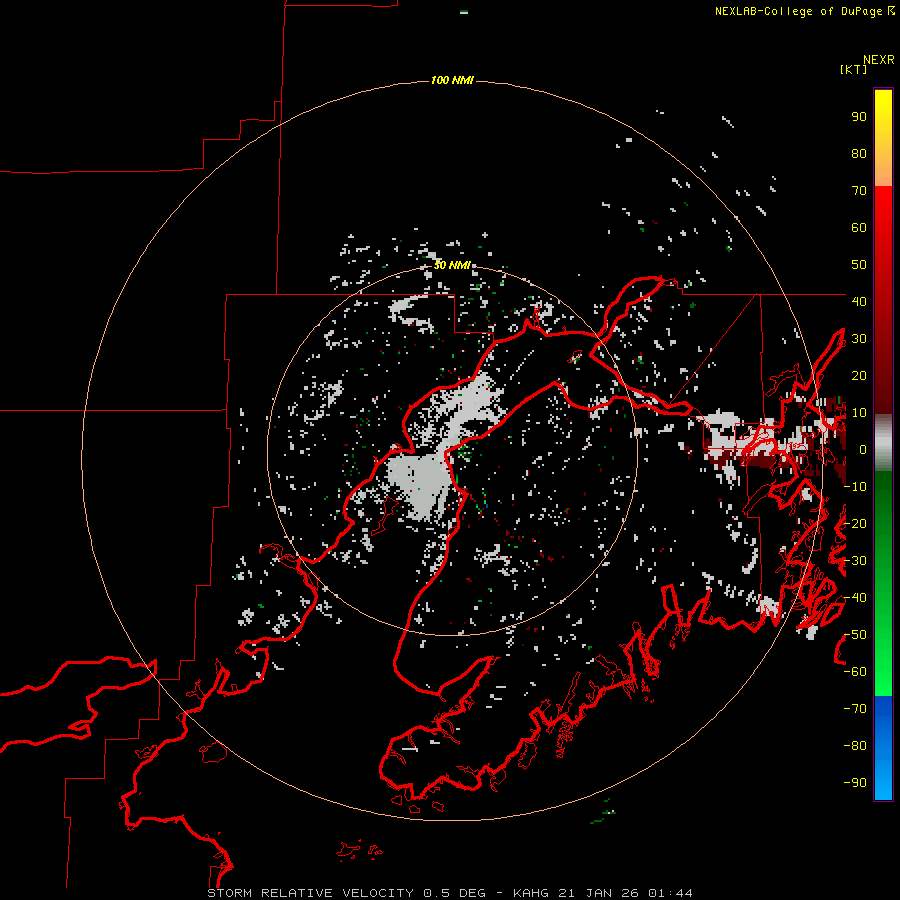
Task: Click the gray zero-velocity segment of color bar
Action: coord(883,443)
